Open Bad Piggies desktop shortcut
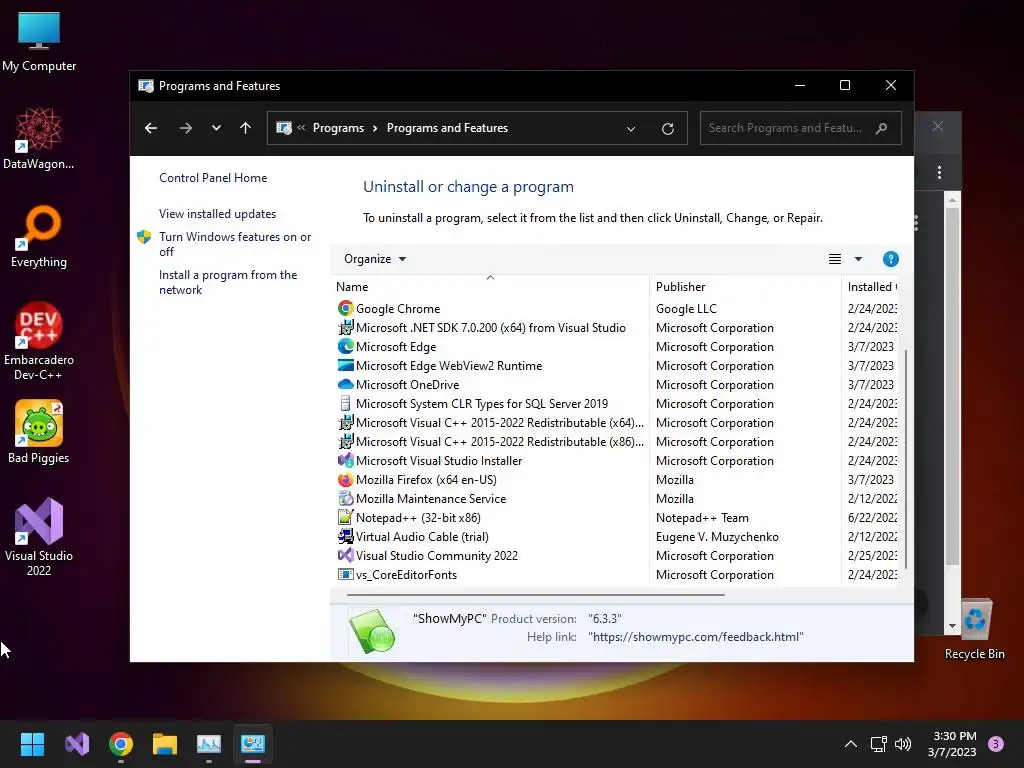This screenshot has height=768, width=1024. click(x=39, y=432)
